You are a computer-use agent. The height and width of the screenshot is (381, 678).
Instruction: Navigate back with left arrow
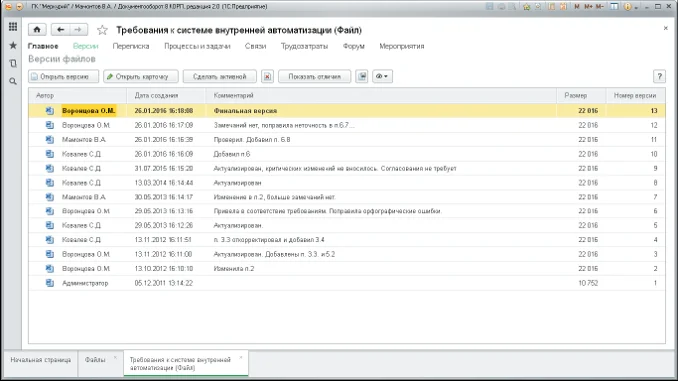pos(61,29)
